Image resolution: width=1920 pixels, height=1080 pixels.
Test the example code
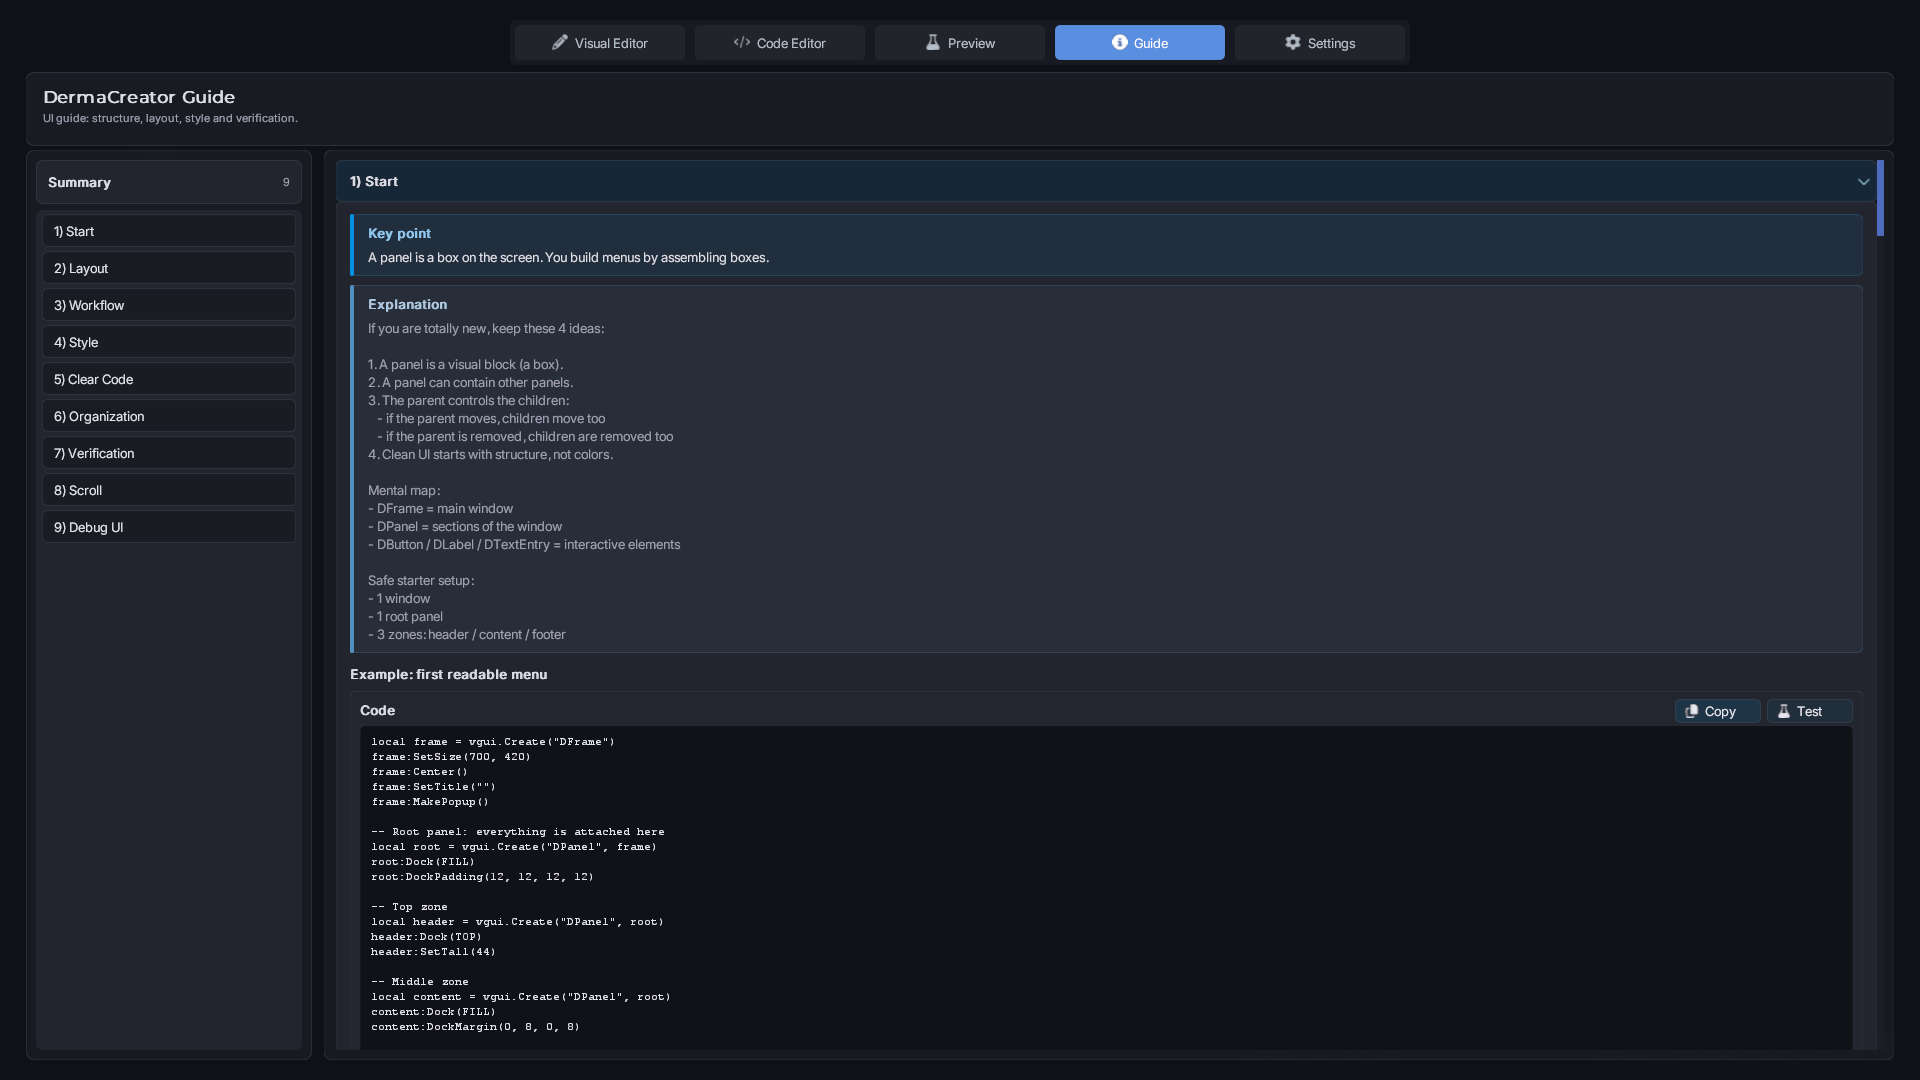pos(1809,711)
